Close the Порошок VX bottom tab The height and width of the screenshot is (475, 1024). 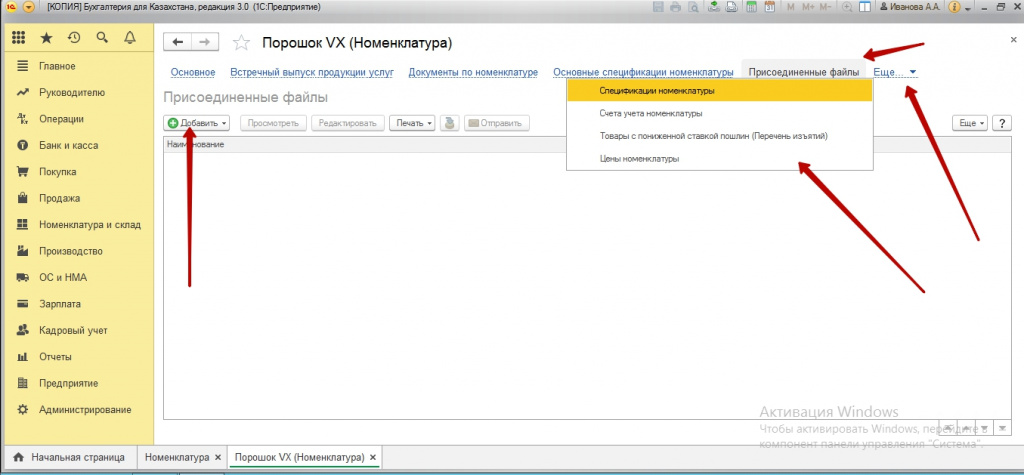click(x=372, y=457)
